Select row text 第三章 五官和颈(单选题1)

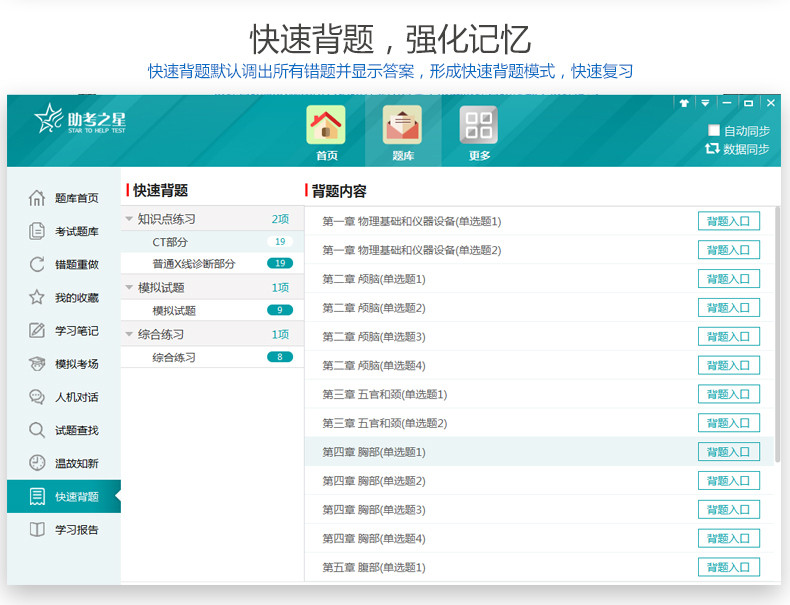pos(384,394)
